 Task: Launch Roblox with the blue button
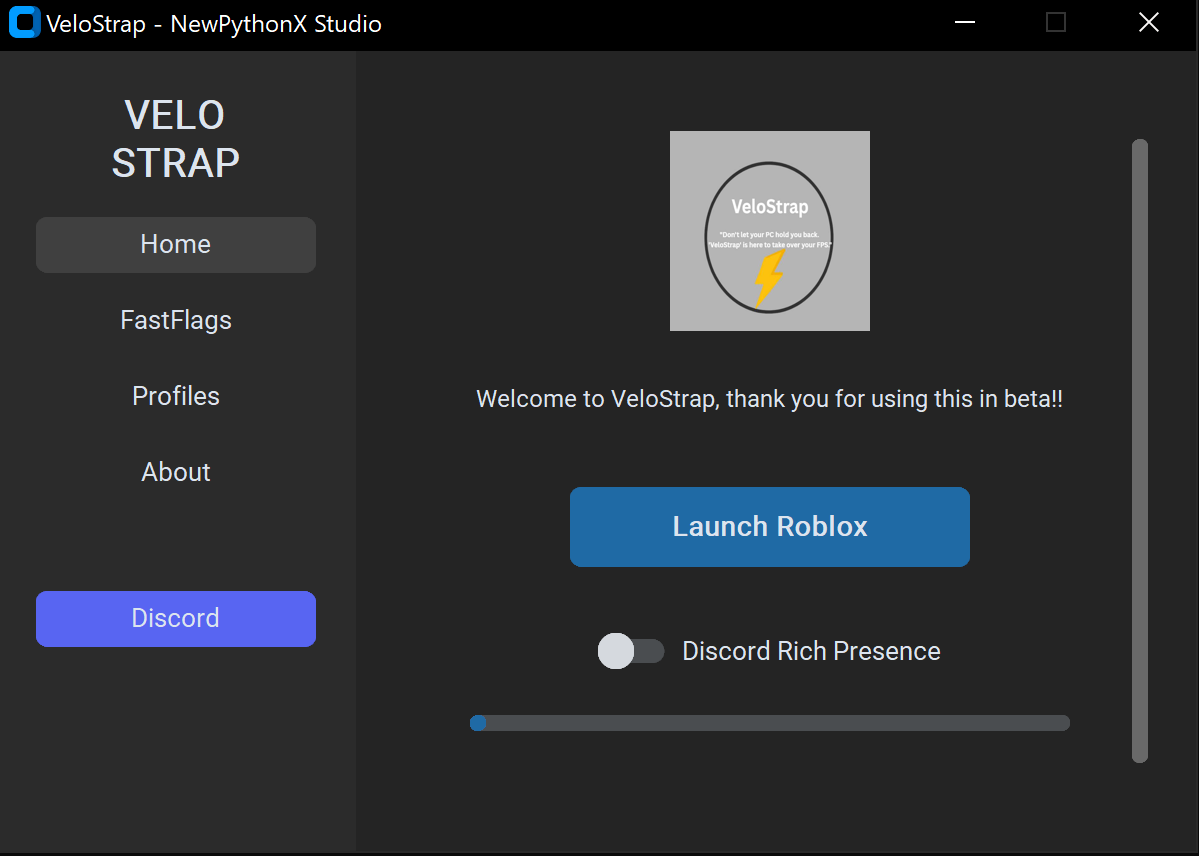(769, 527)
